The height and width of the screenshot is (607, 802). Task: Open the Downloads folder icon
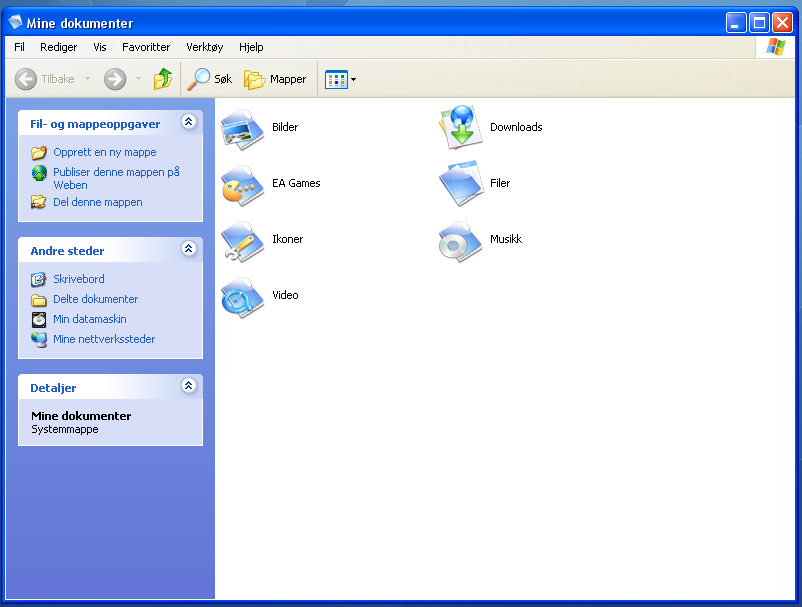(x=460, y=127)
